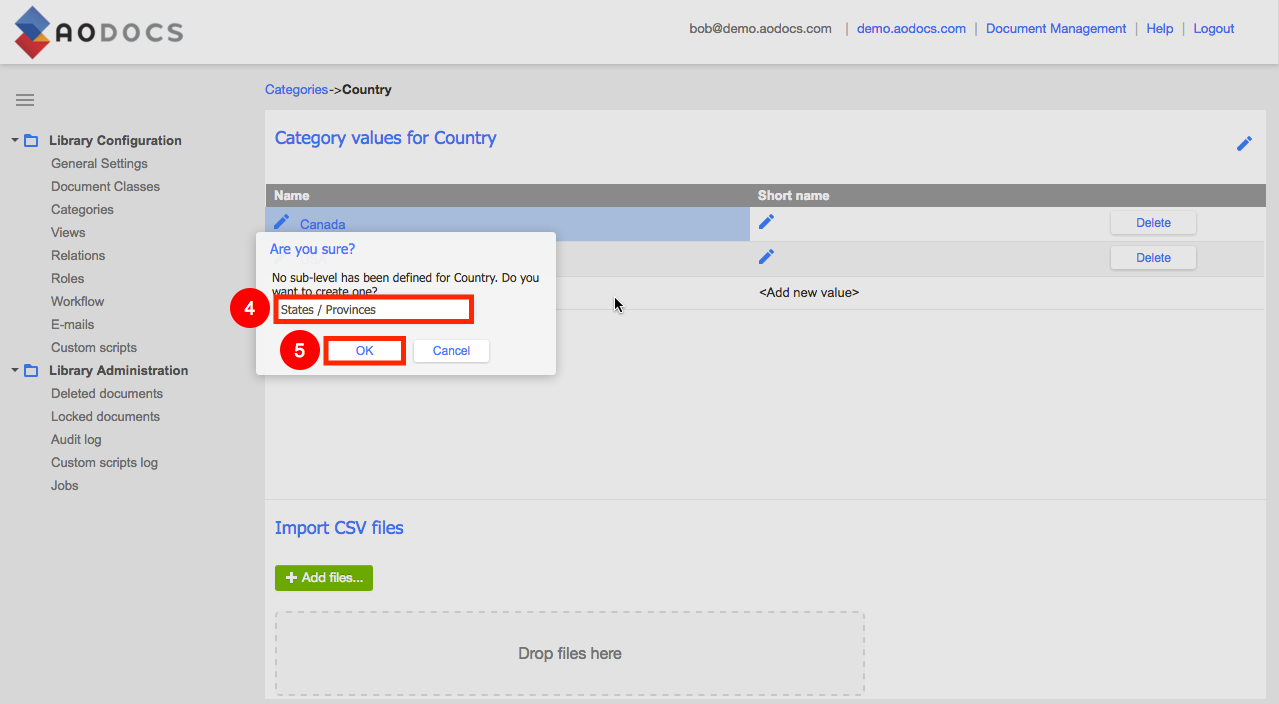Click the Library Administration folder icon

click(31, 371)
